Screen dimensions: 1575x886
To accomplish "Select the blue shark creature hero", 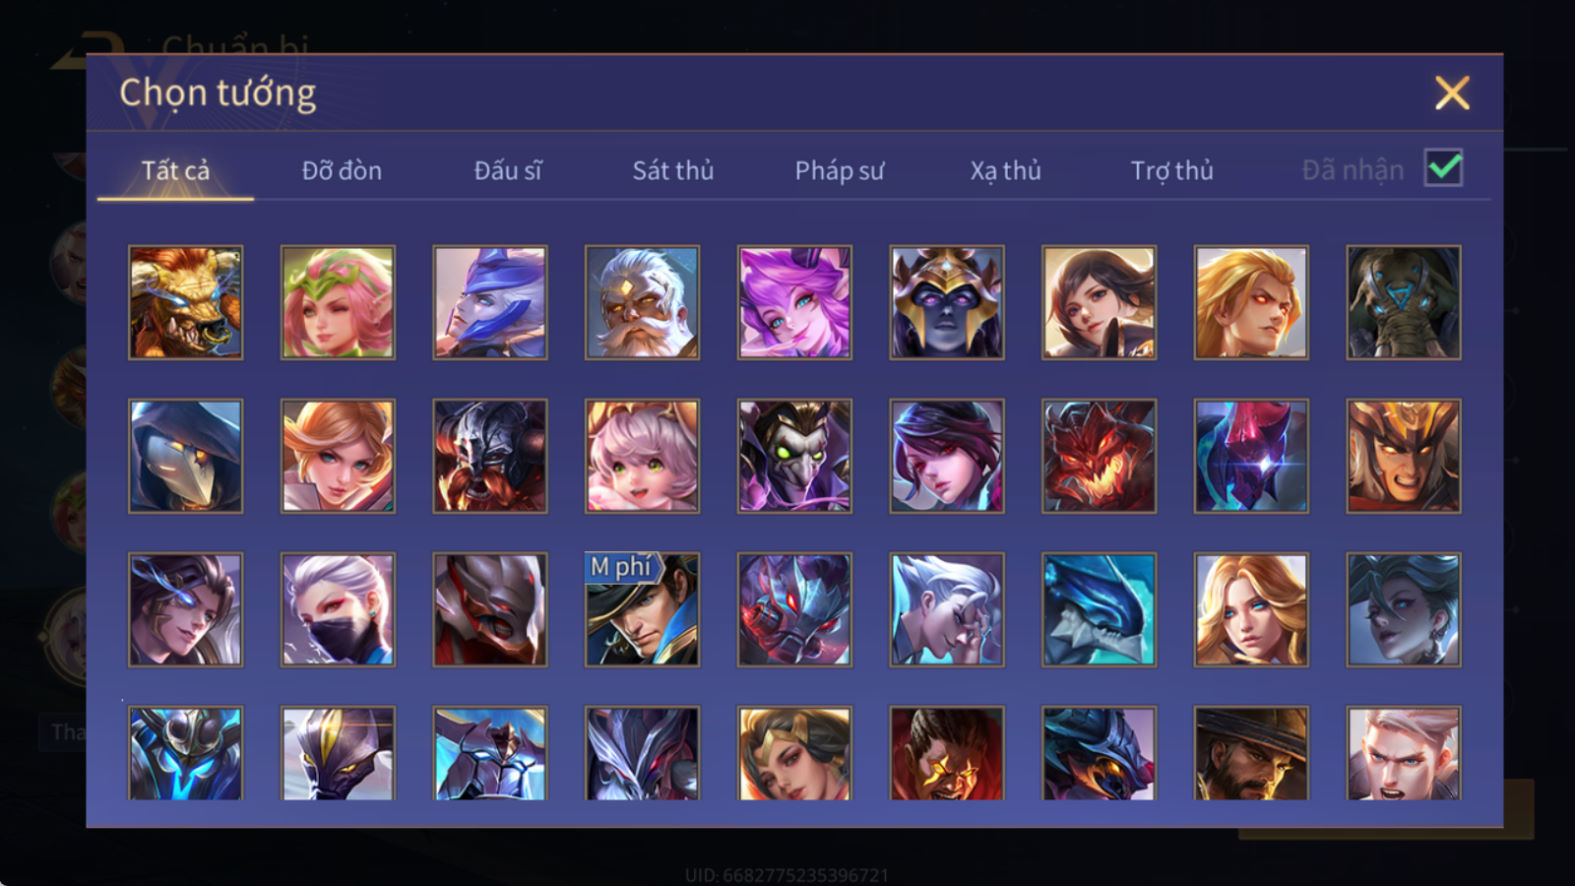I will [x=1099, y=609].
